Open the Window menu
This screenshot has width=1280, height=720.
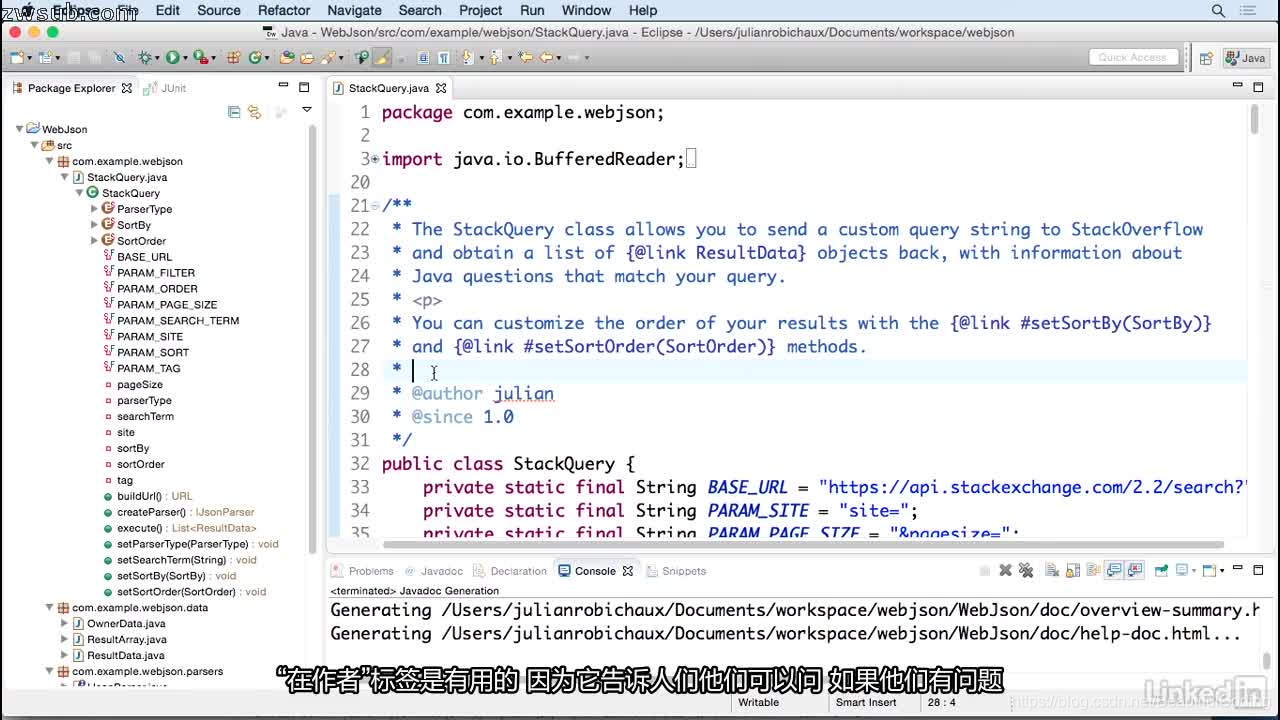[x=586, y=10]
